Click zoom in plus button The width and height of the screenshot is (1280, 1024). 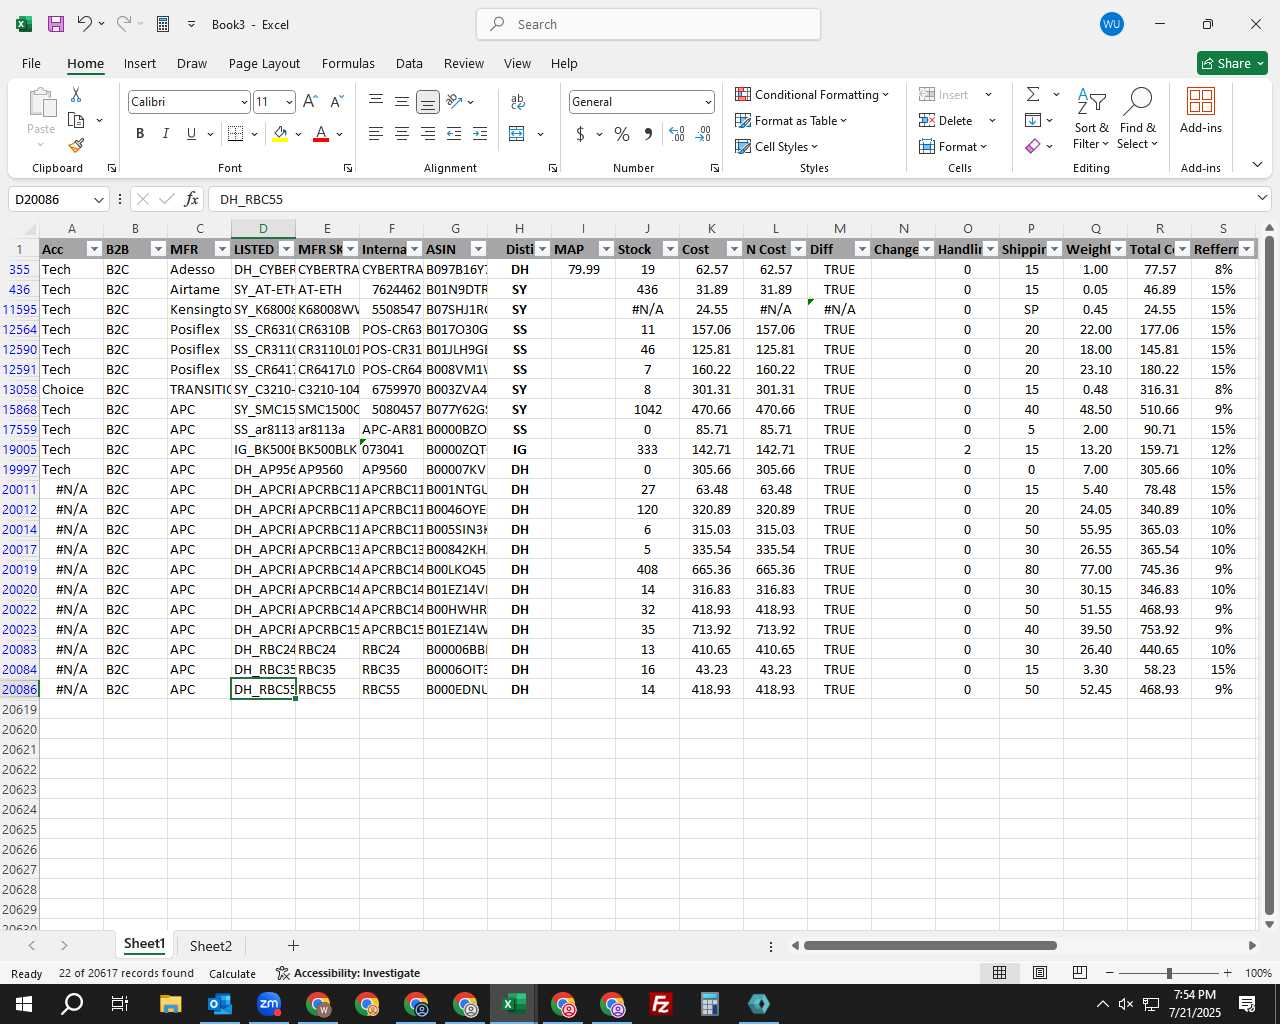point(1228,973)
